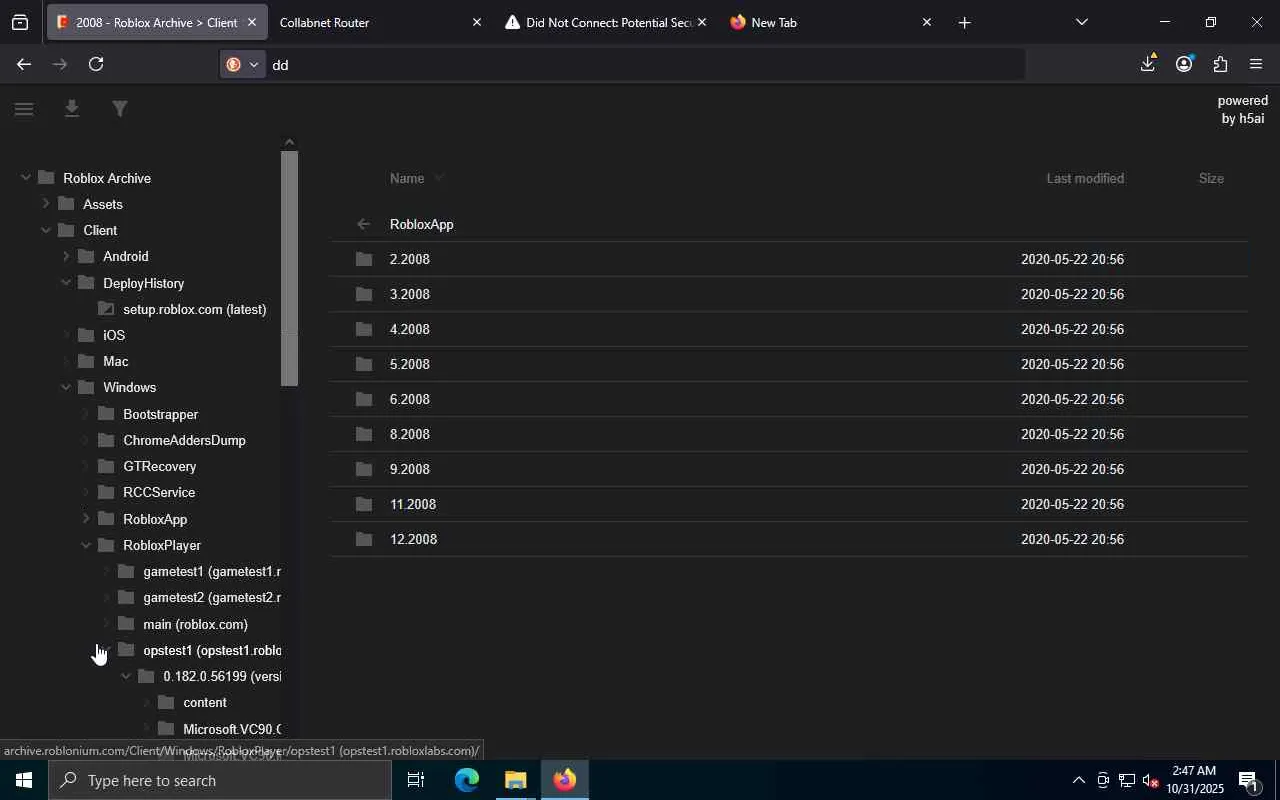This screenshot has width=1280, height=800.
Task: Open the 2.2008 folder
Action: click(x=788, y=259)
